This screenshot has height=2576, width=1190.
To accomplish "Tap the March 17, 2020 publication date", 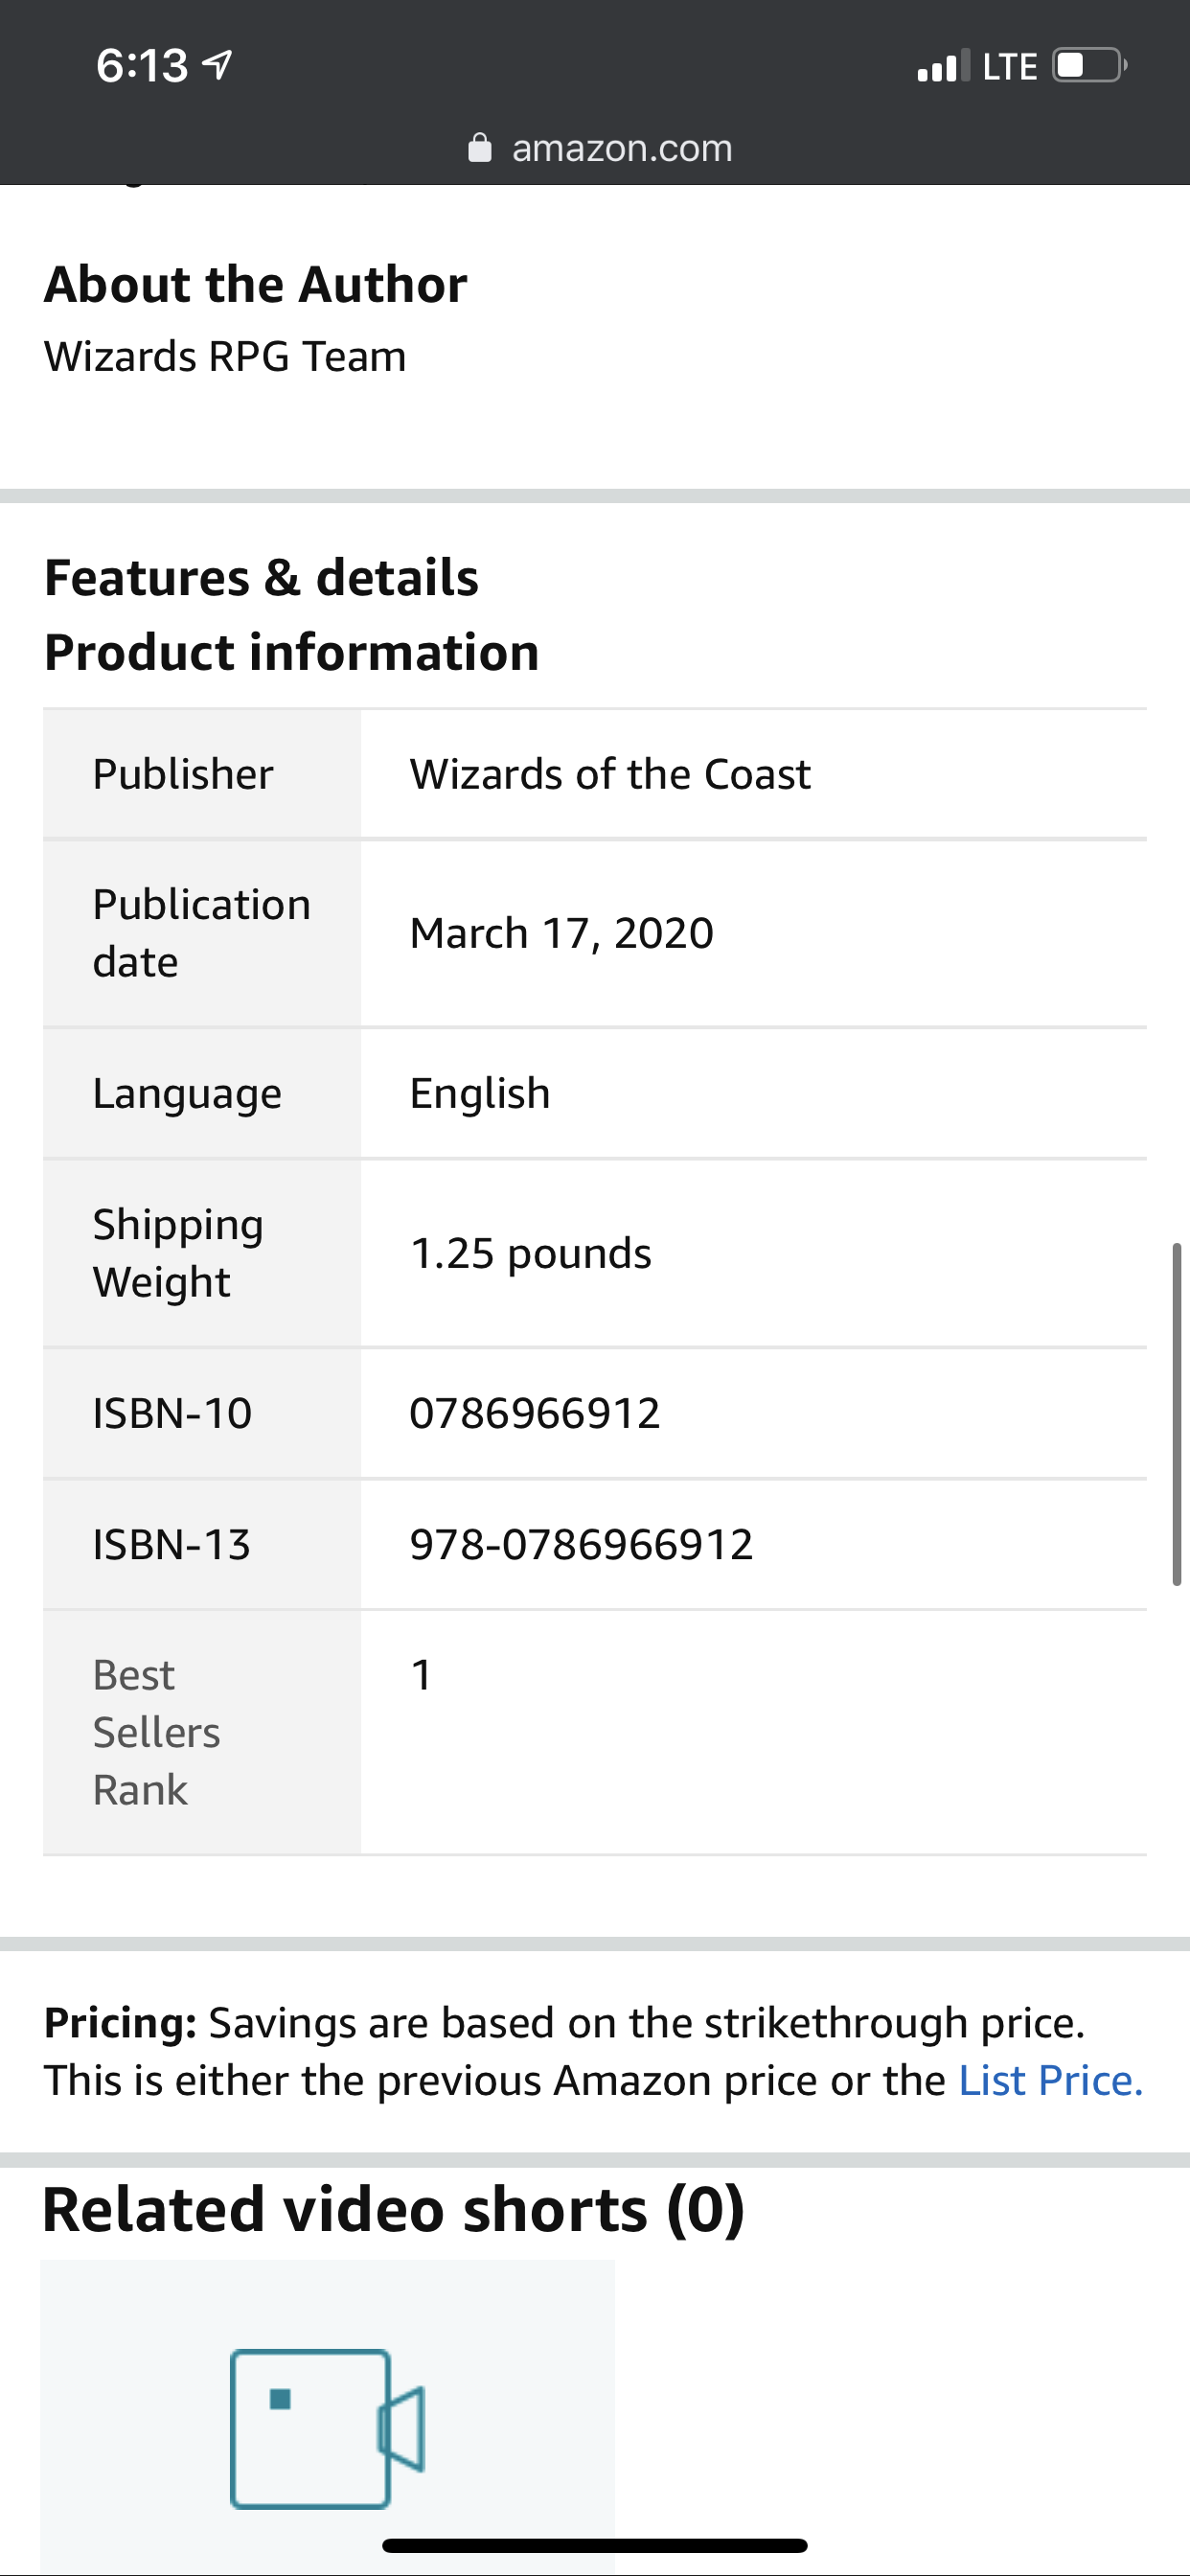I will tap(561, 933).
